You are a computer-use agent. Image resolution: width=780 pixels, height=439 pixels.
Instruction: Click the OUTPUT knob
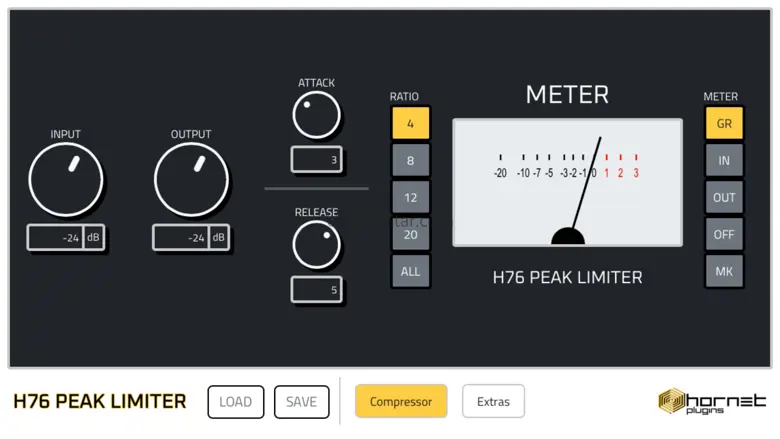click(x=191, y=179)
